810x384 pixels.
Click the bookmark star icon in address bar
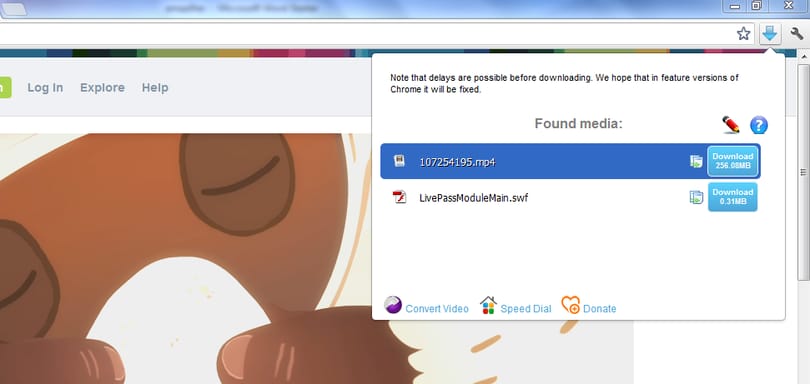(x=743, y=34)
